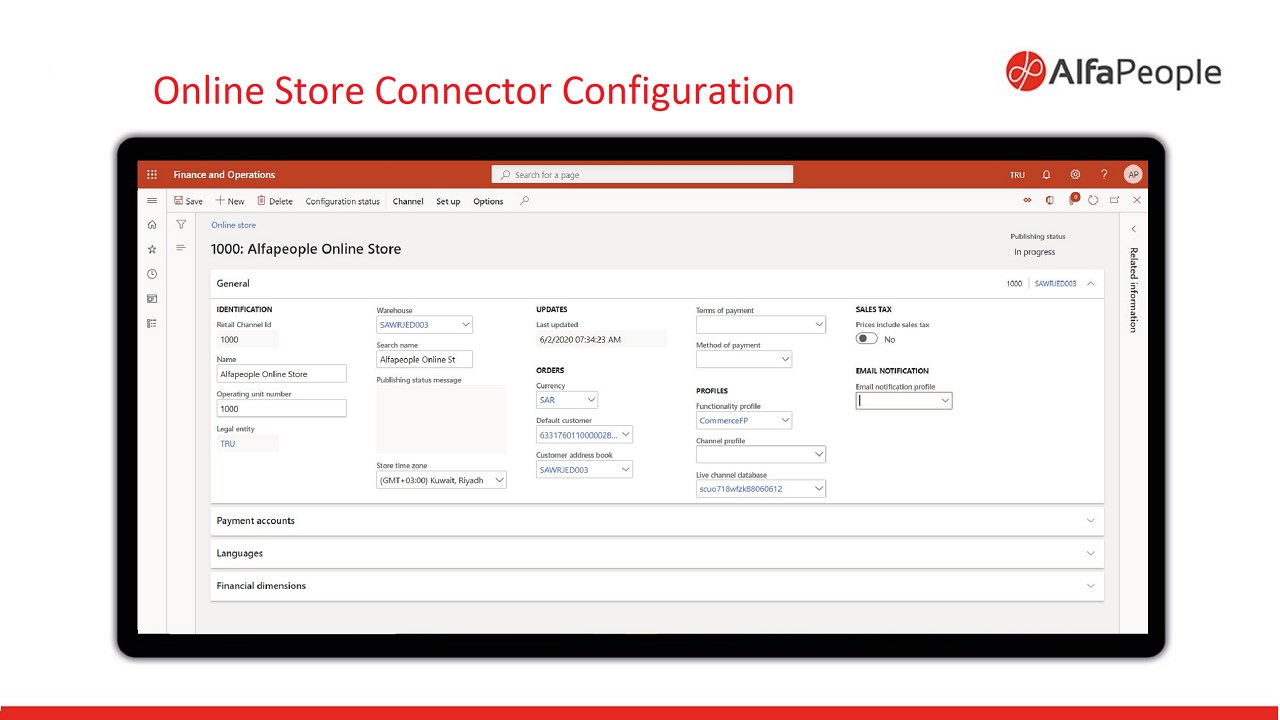Close the form with the X icon

(x=1137, y=200)
